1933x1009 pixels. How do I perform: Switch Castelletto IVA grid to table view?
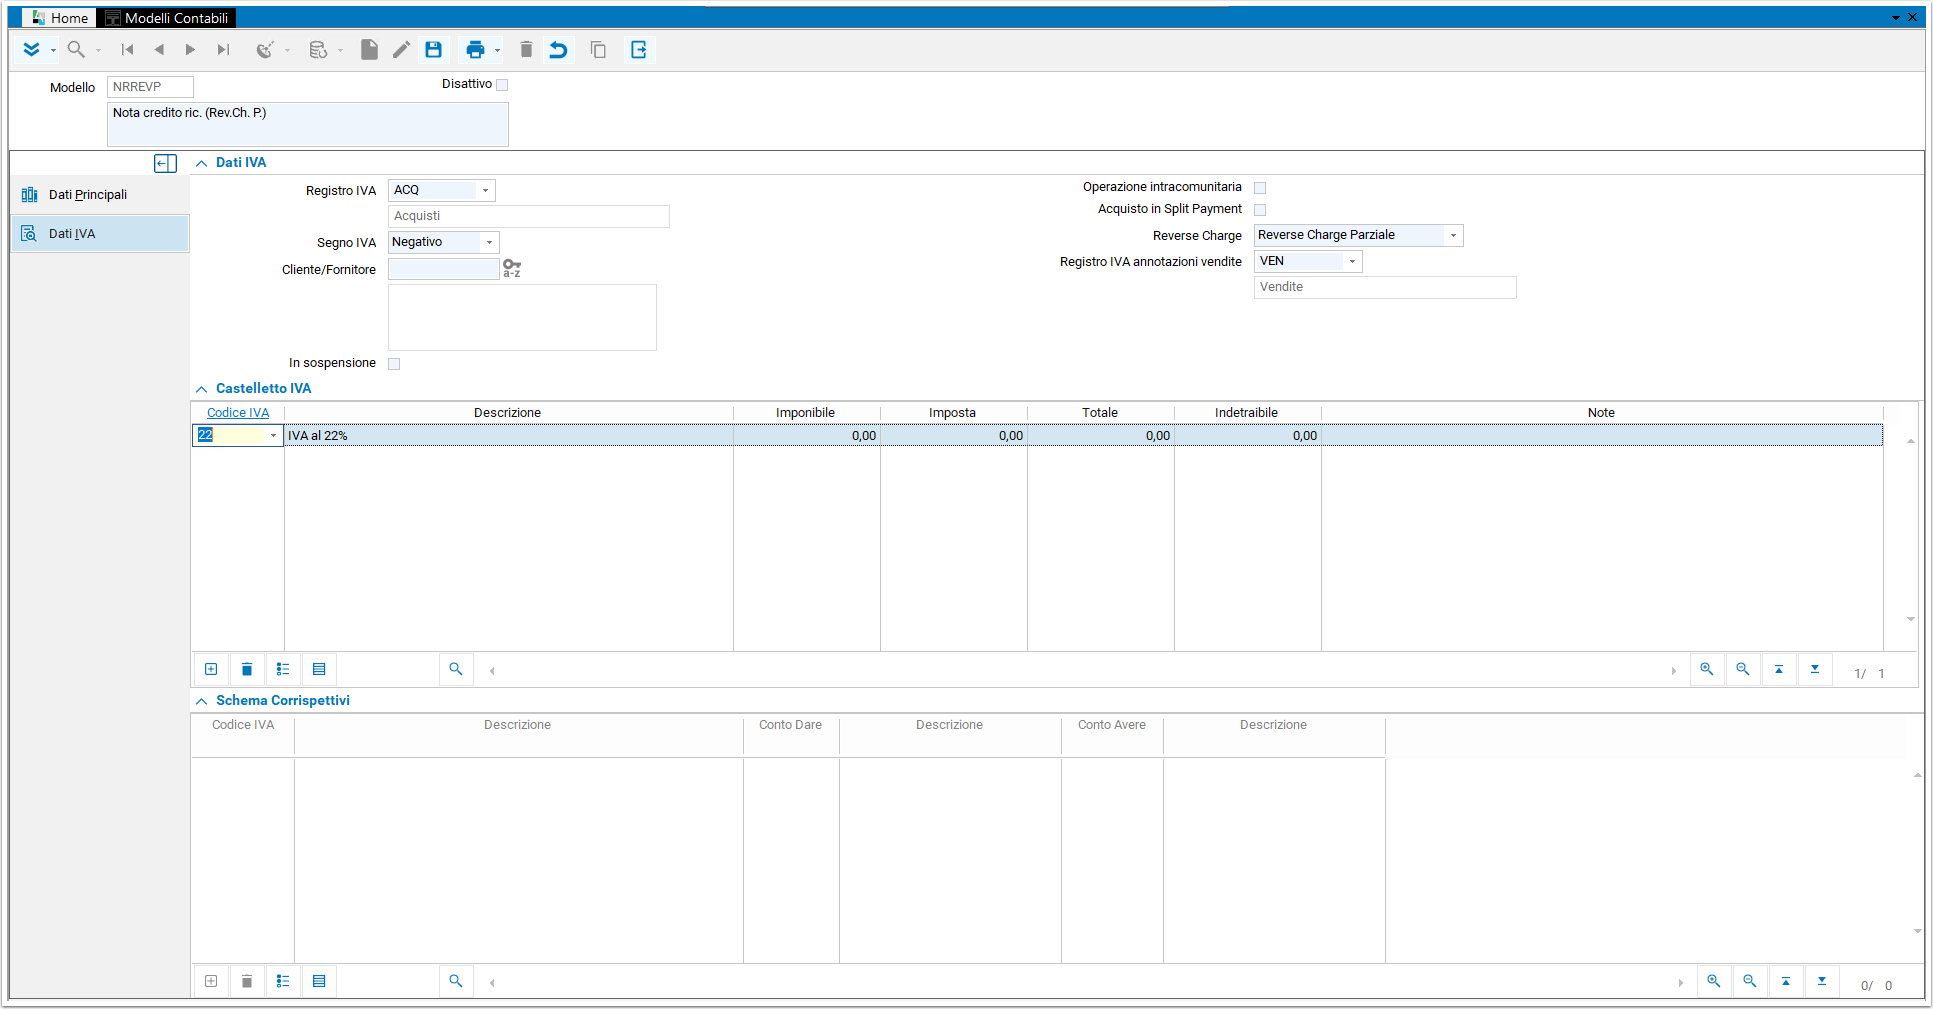[x=319, y=669]
